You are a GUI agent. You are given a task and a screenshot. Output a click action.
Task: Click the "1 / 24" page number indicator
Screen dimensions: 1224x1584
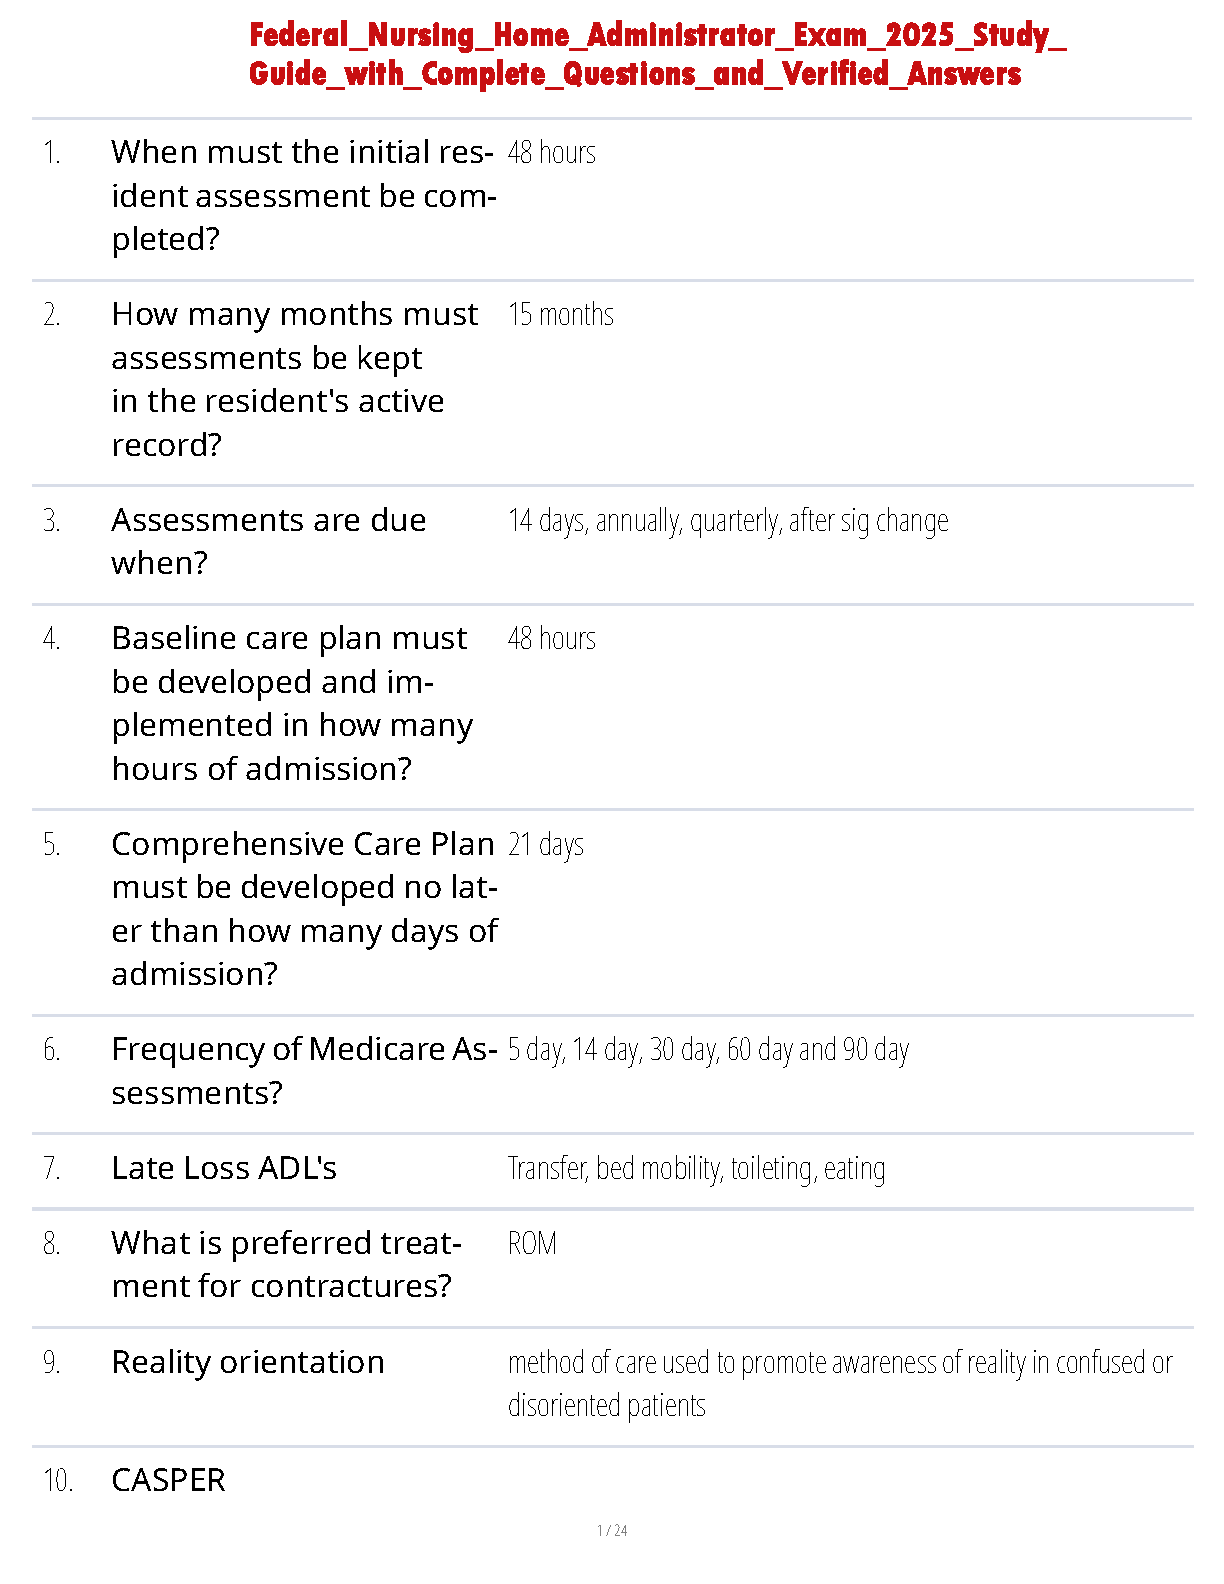click(x=612, y=1530)
